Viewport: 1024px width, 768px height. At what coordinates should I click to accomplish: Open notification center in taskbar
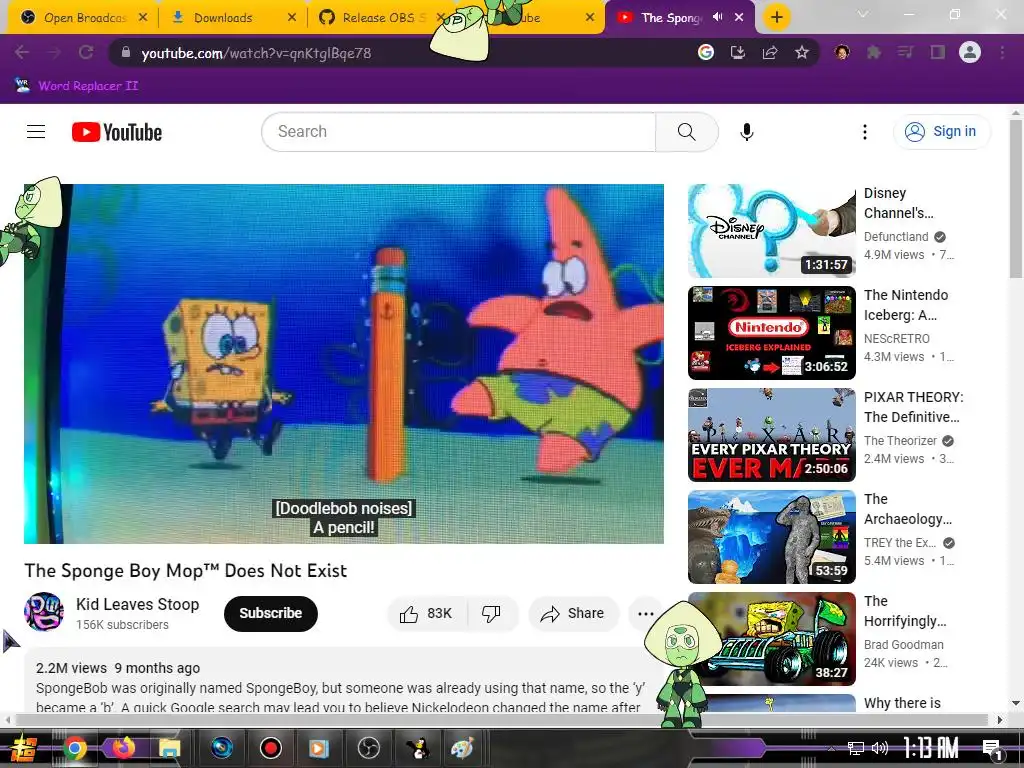[993, 748]
